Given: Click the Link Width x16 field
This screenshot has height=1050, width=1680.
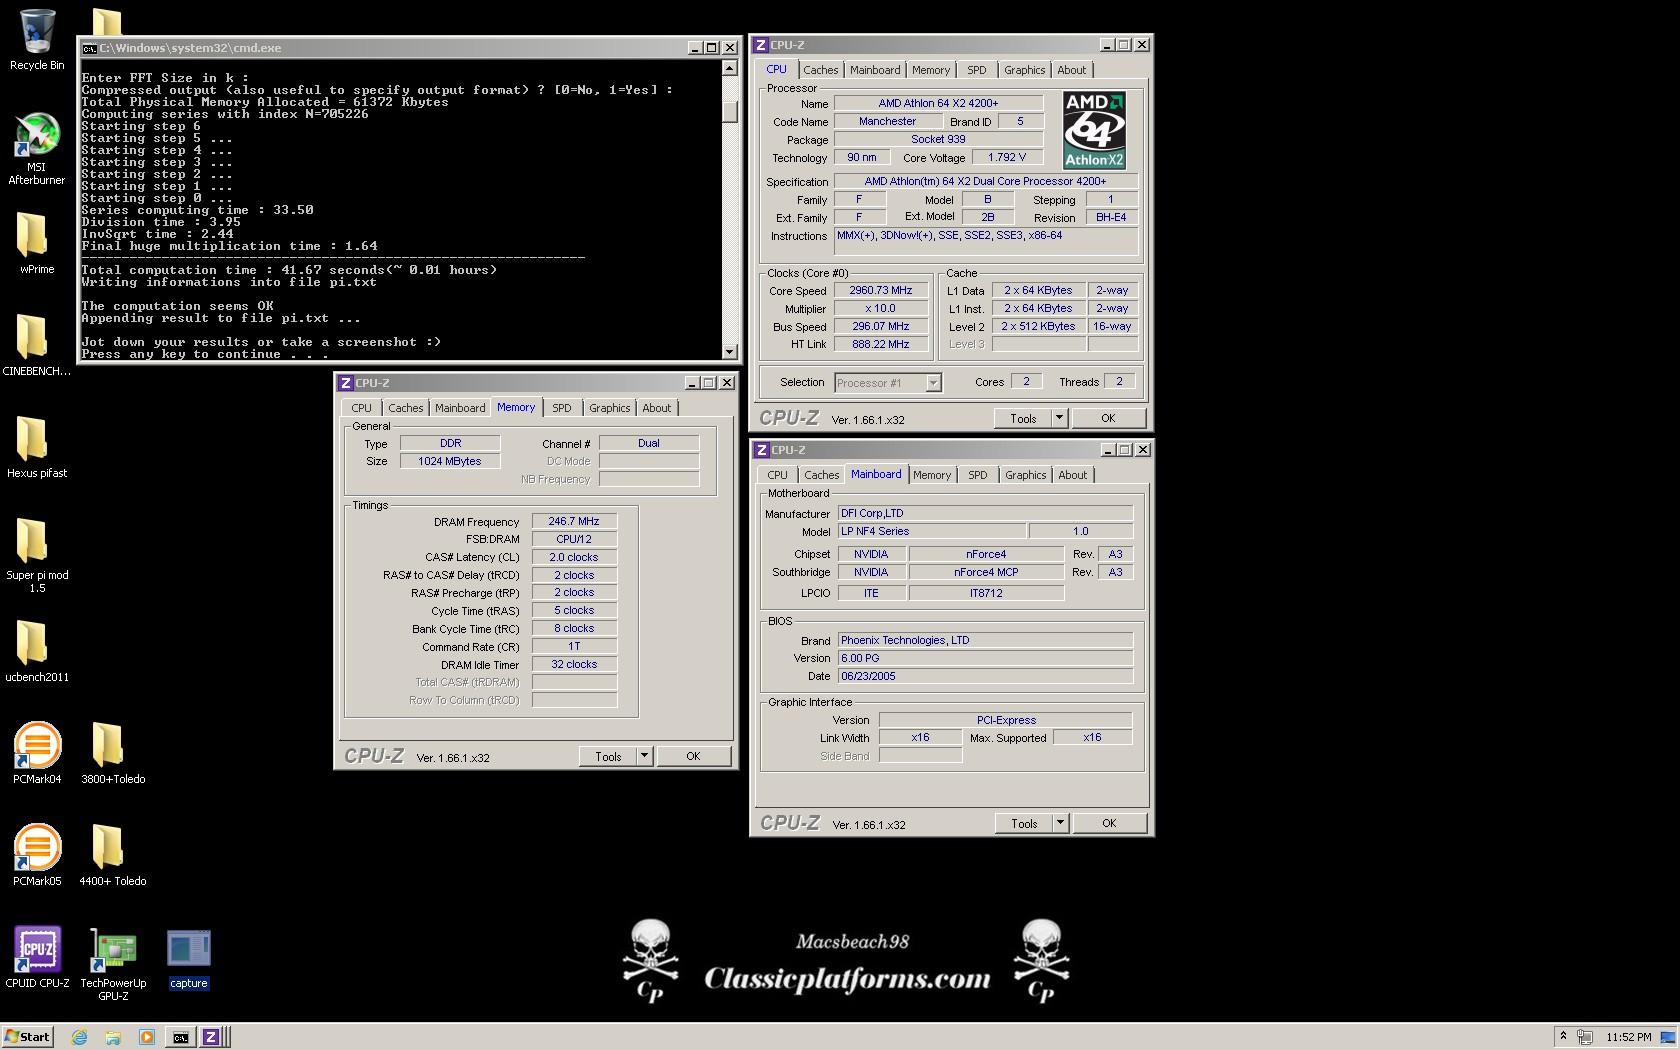Looking at the screenshot, I should point(920,737).
